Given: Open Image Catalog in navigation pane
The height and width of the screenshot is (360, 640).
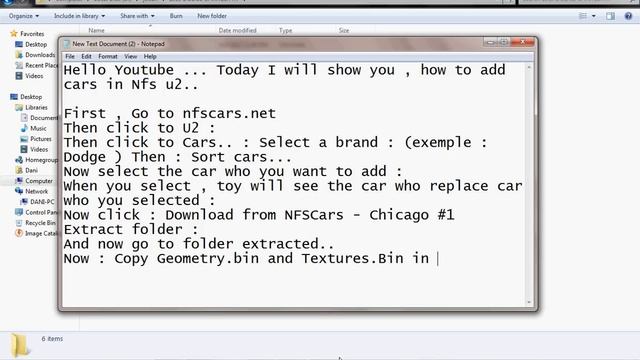Looking at the screenshot, I should [41, 234].
